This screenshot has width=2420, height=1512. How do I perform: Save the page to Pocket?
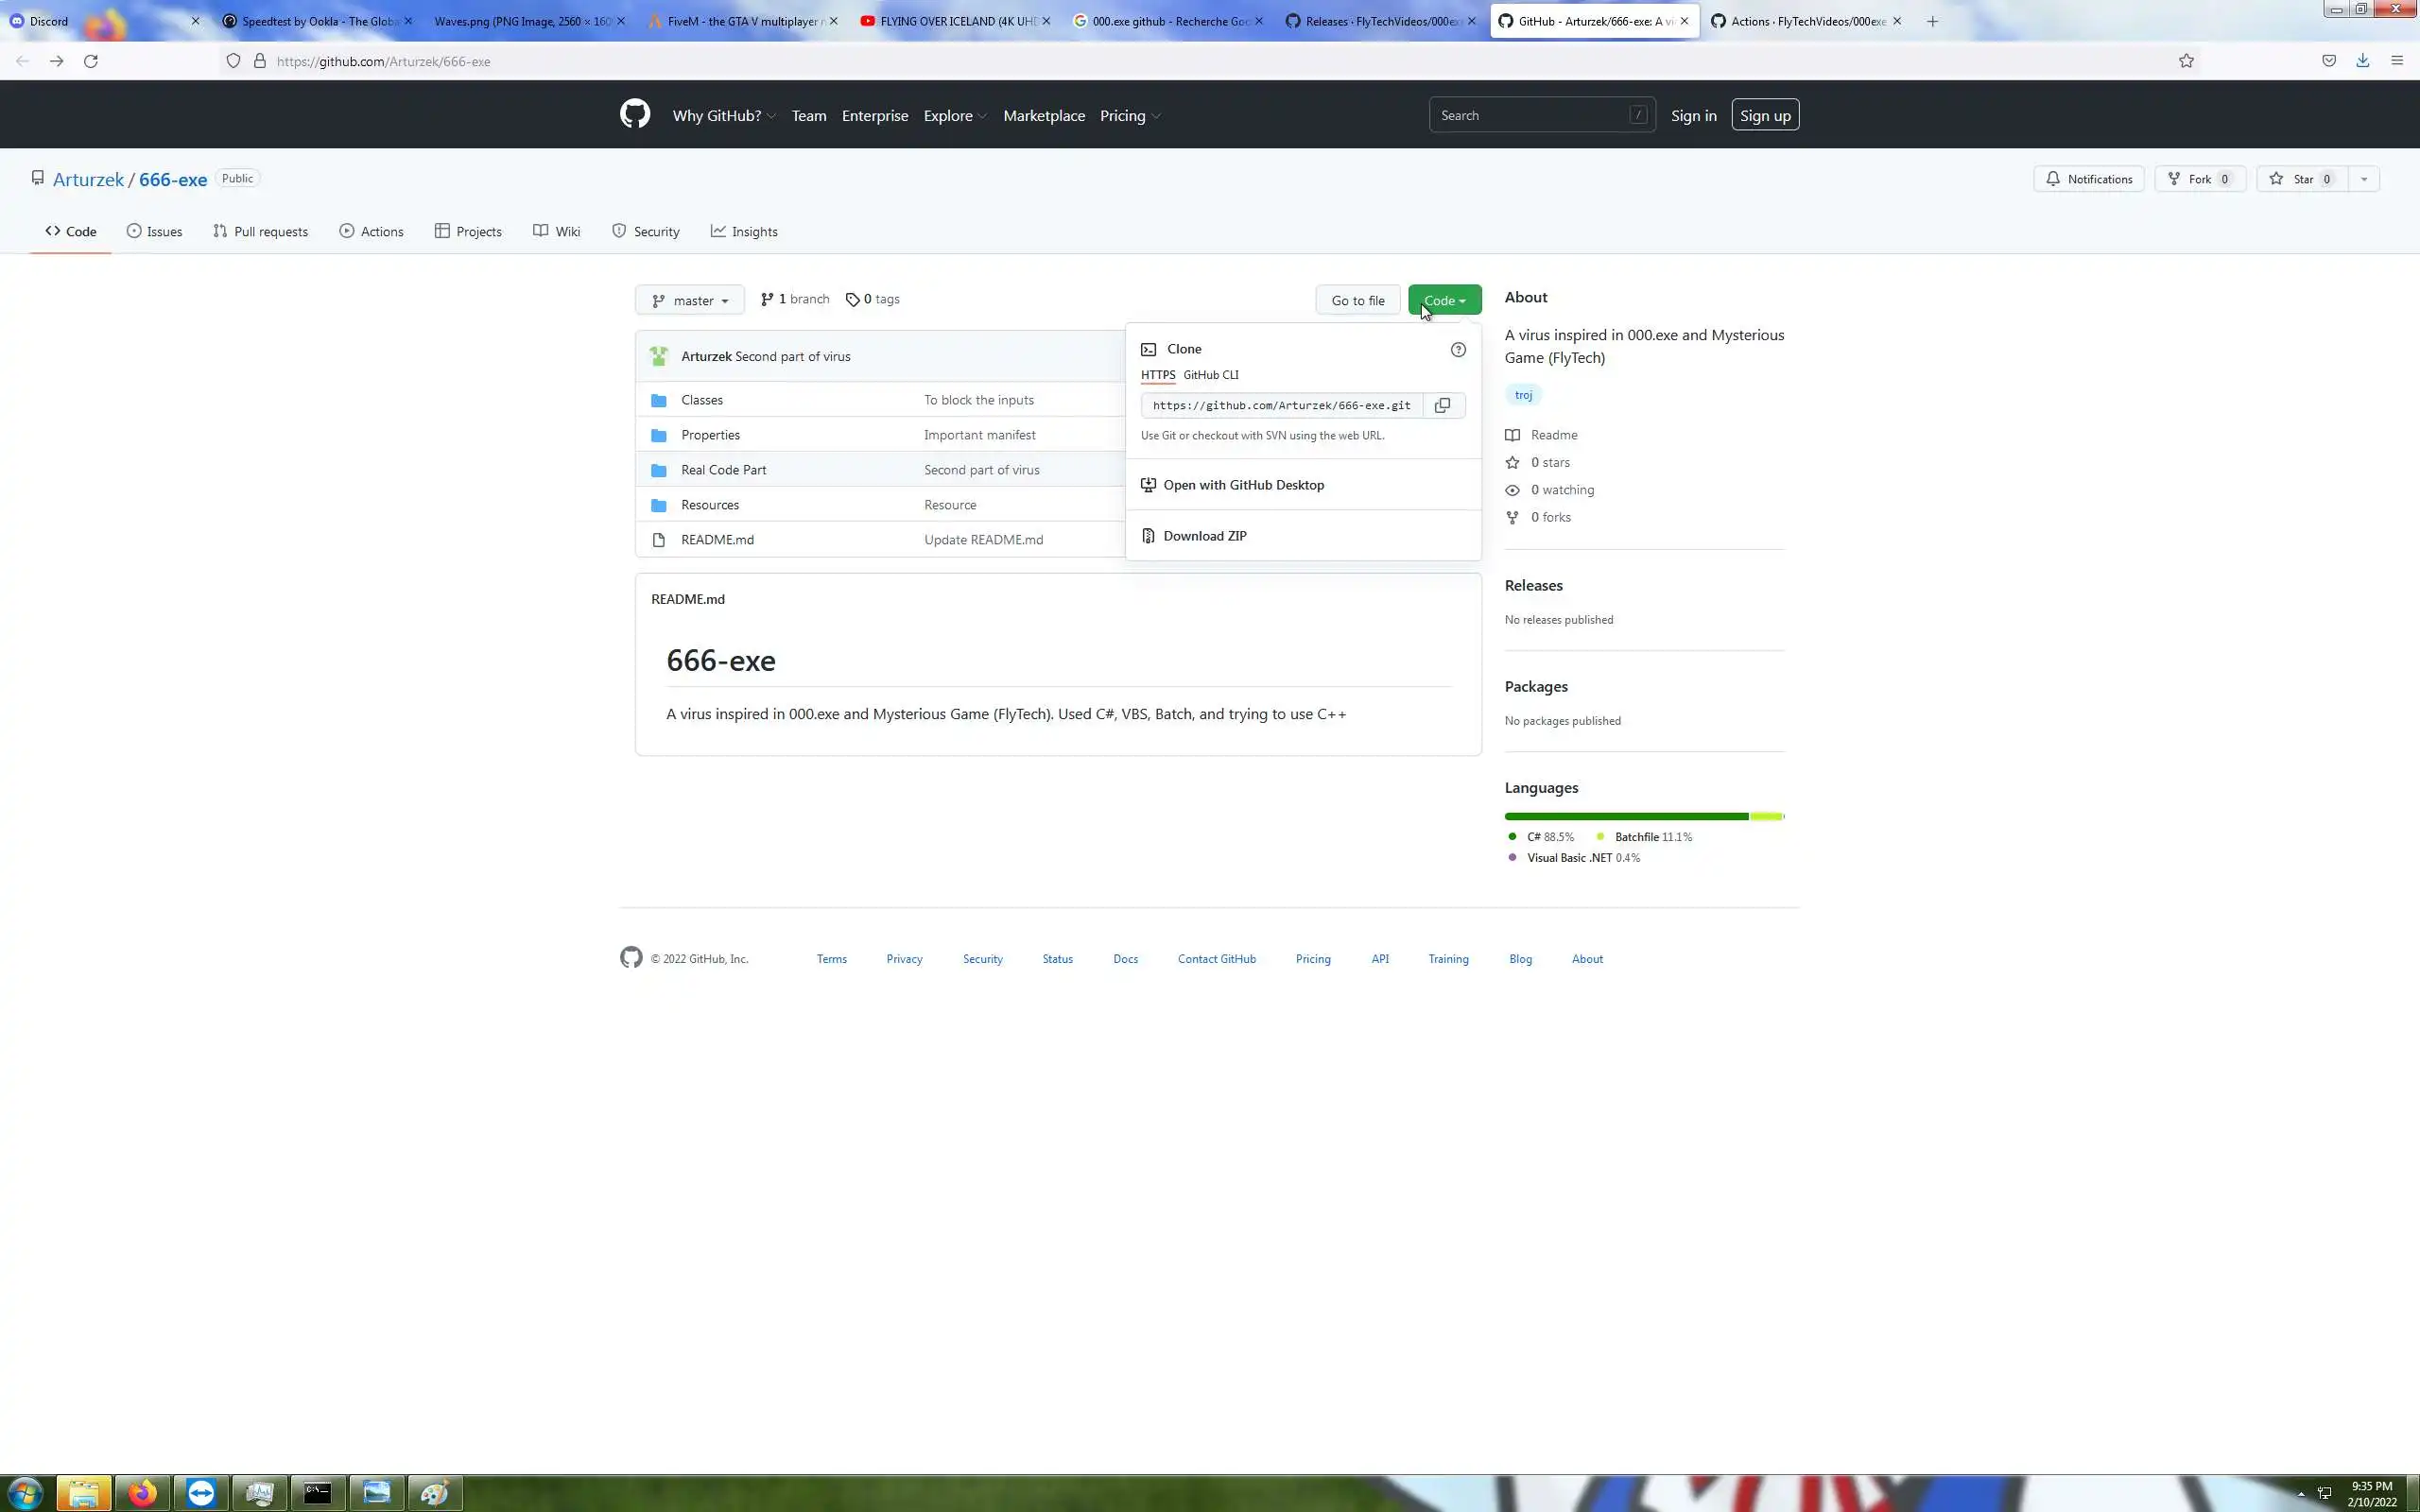click(x=2329, y=61)
